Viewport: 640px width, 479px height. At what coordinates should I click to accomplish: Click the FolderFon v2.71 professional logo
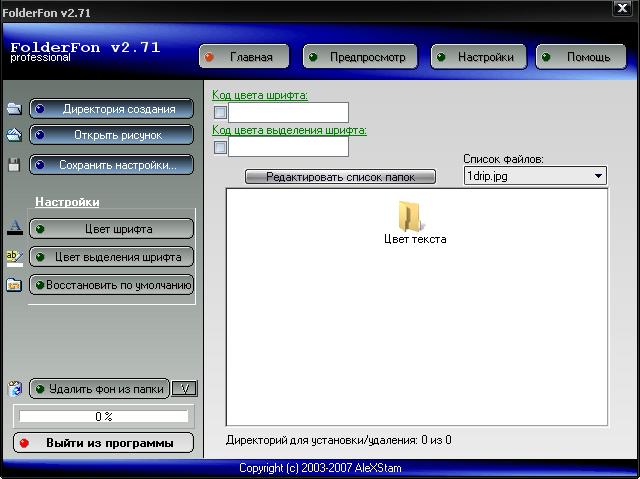pos(85,51)
